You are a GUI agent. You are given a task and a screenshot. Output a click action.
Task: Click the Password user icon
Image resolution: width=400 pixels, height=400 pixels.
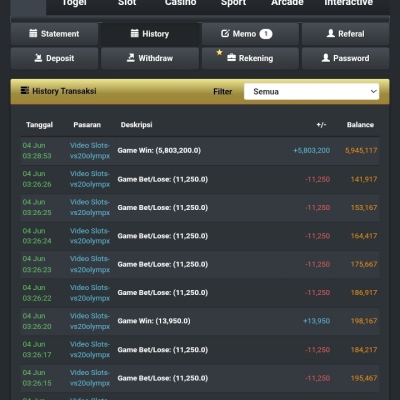pos(326,58)
